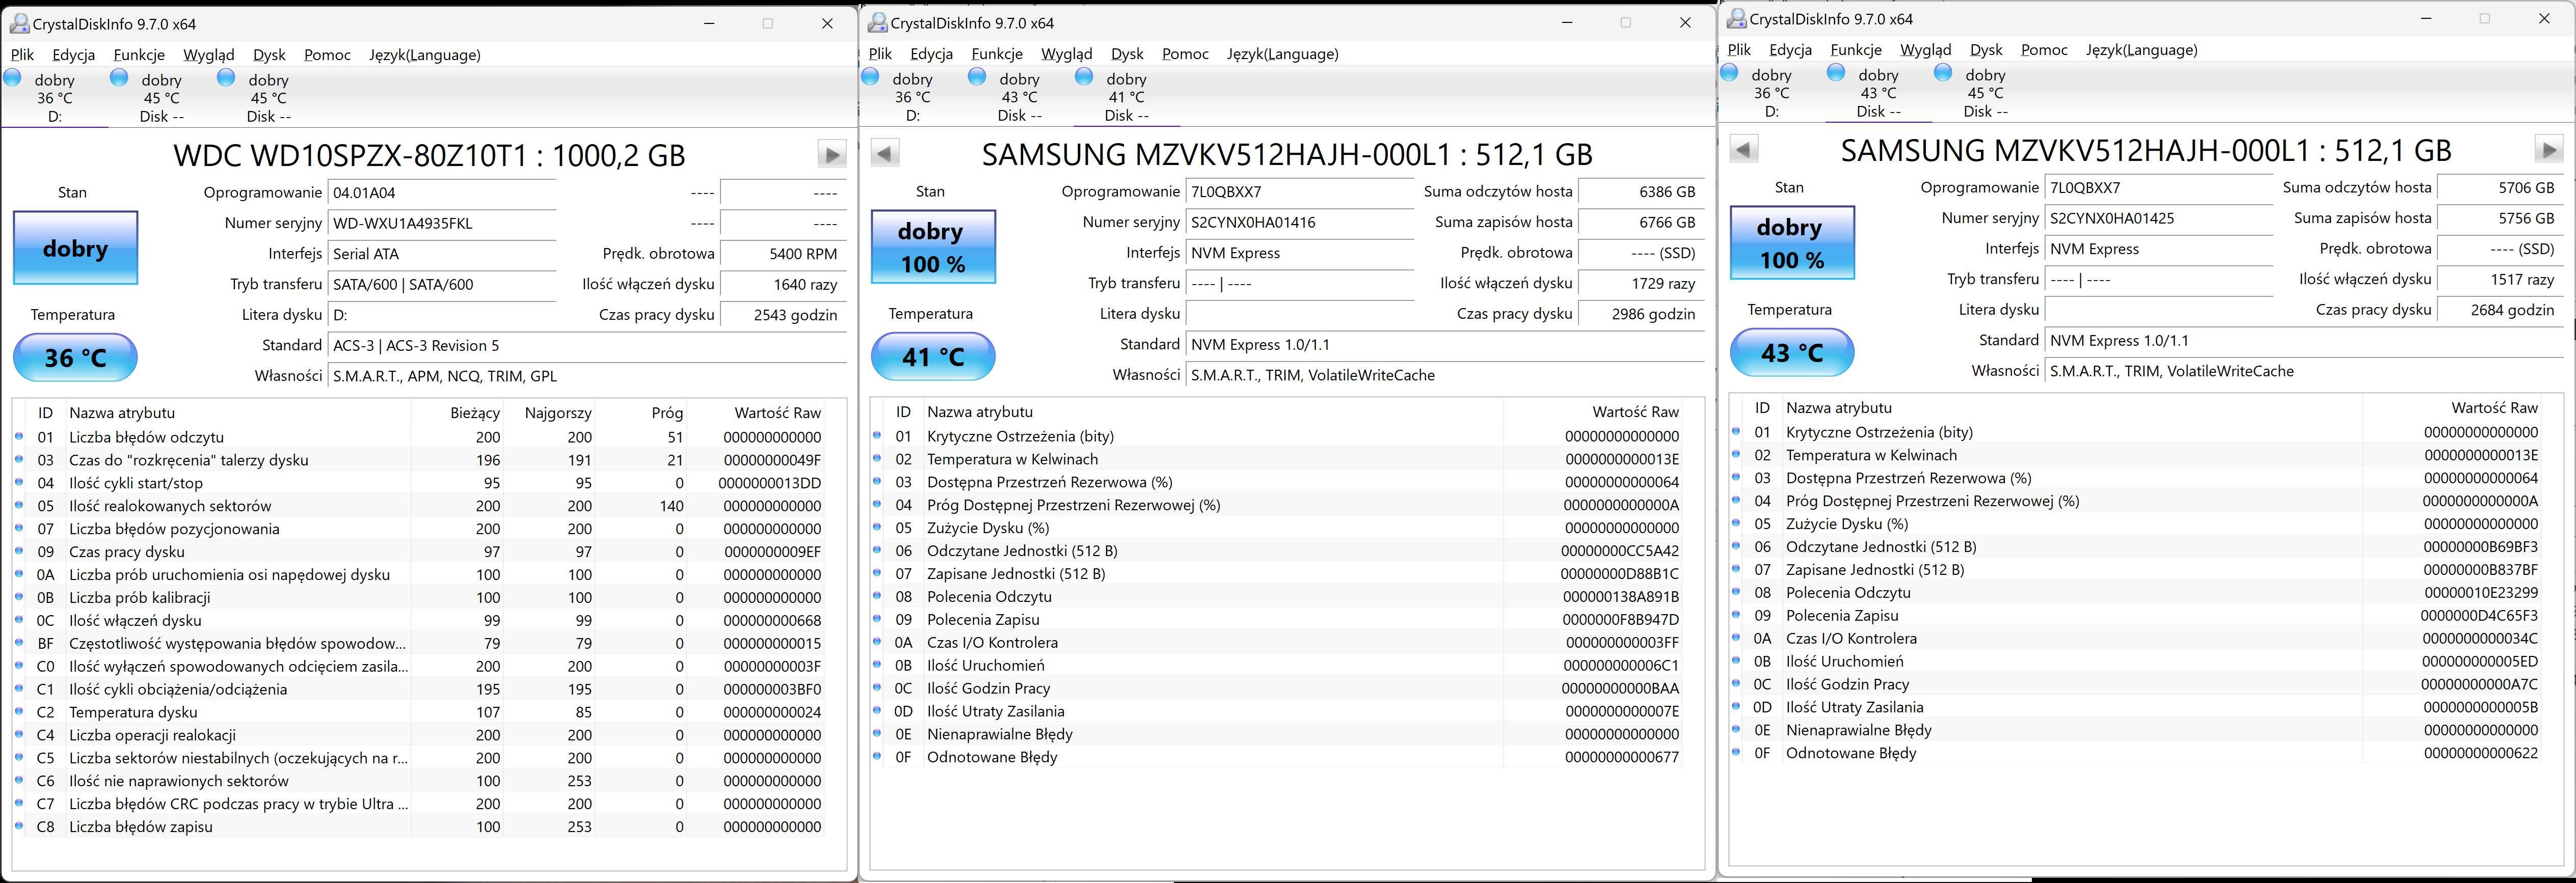The height and width of the screenshot is (883, 2576).
Task: Select the 45 °C disk orb in right window
Action: 1943,73
